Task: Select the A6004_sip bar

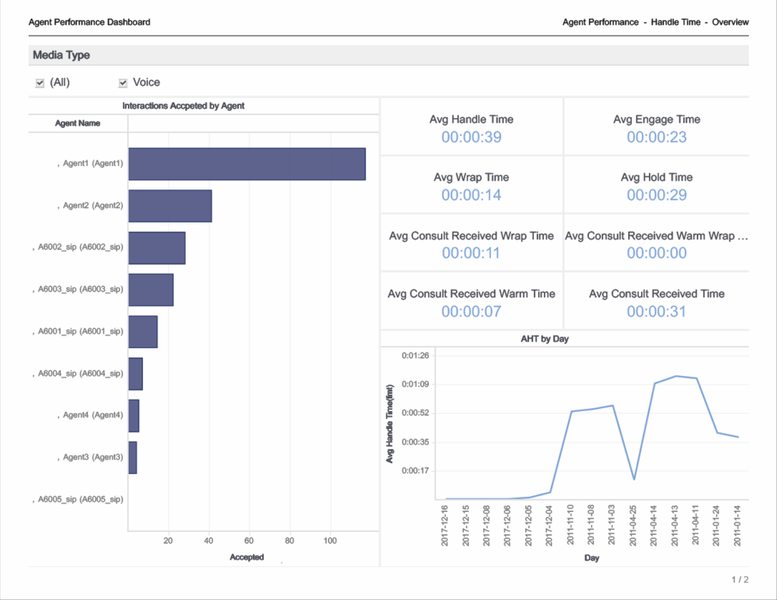Action: [136, 373]
